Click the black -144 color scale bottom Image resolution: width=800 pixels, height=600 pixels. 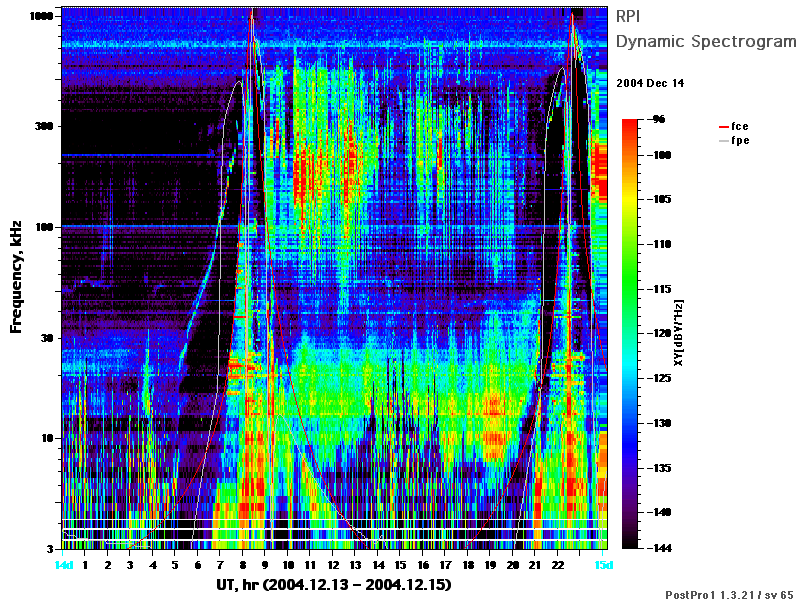click(x=630, y=545)
